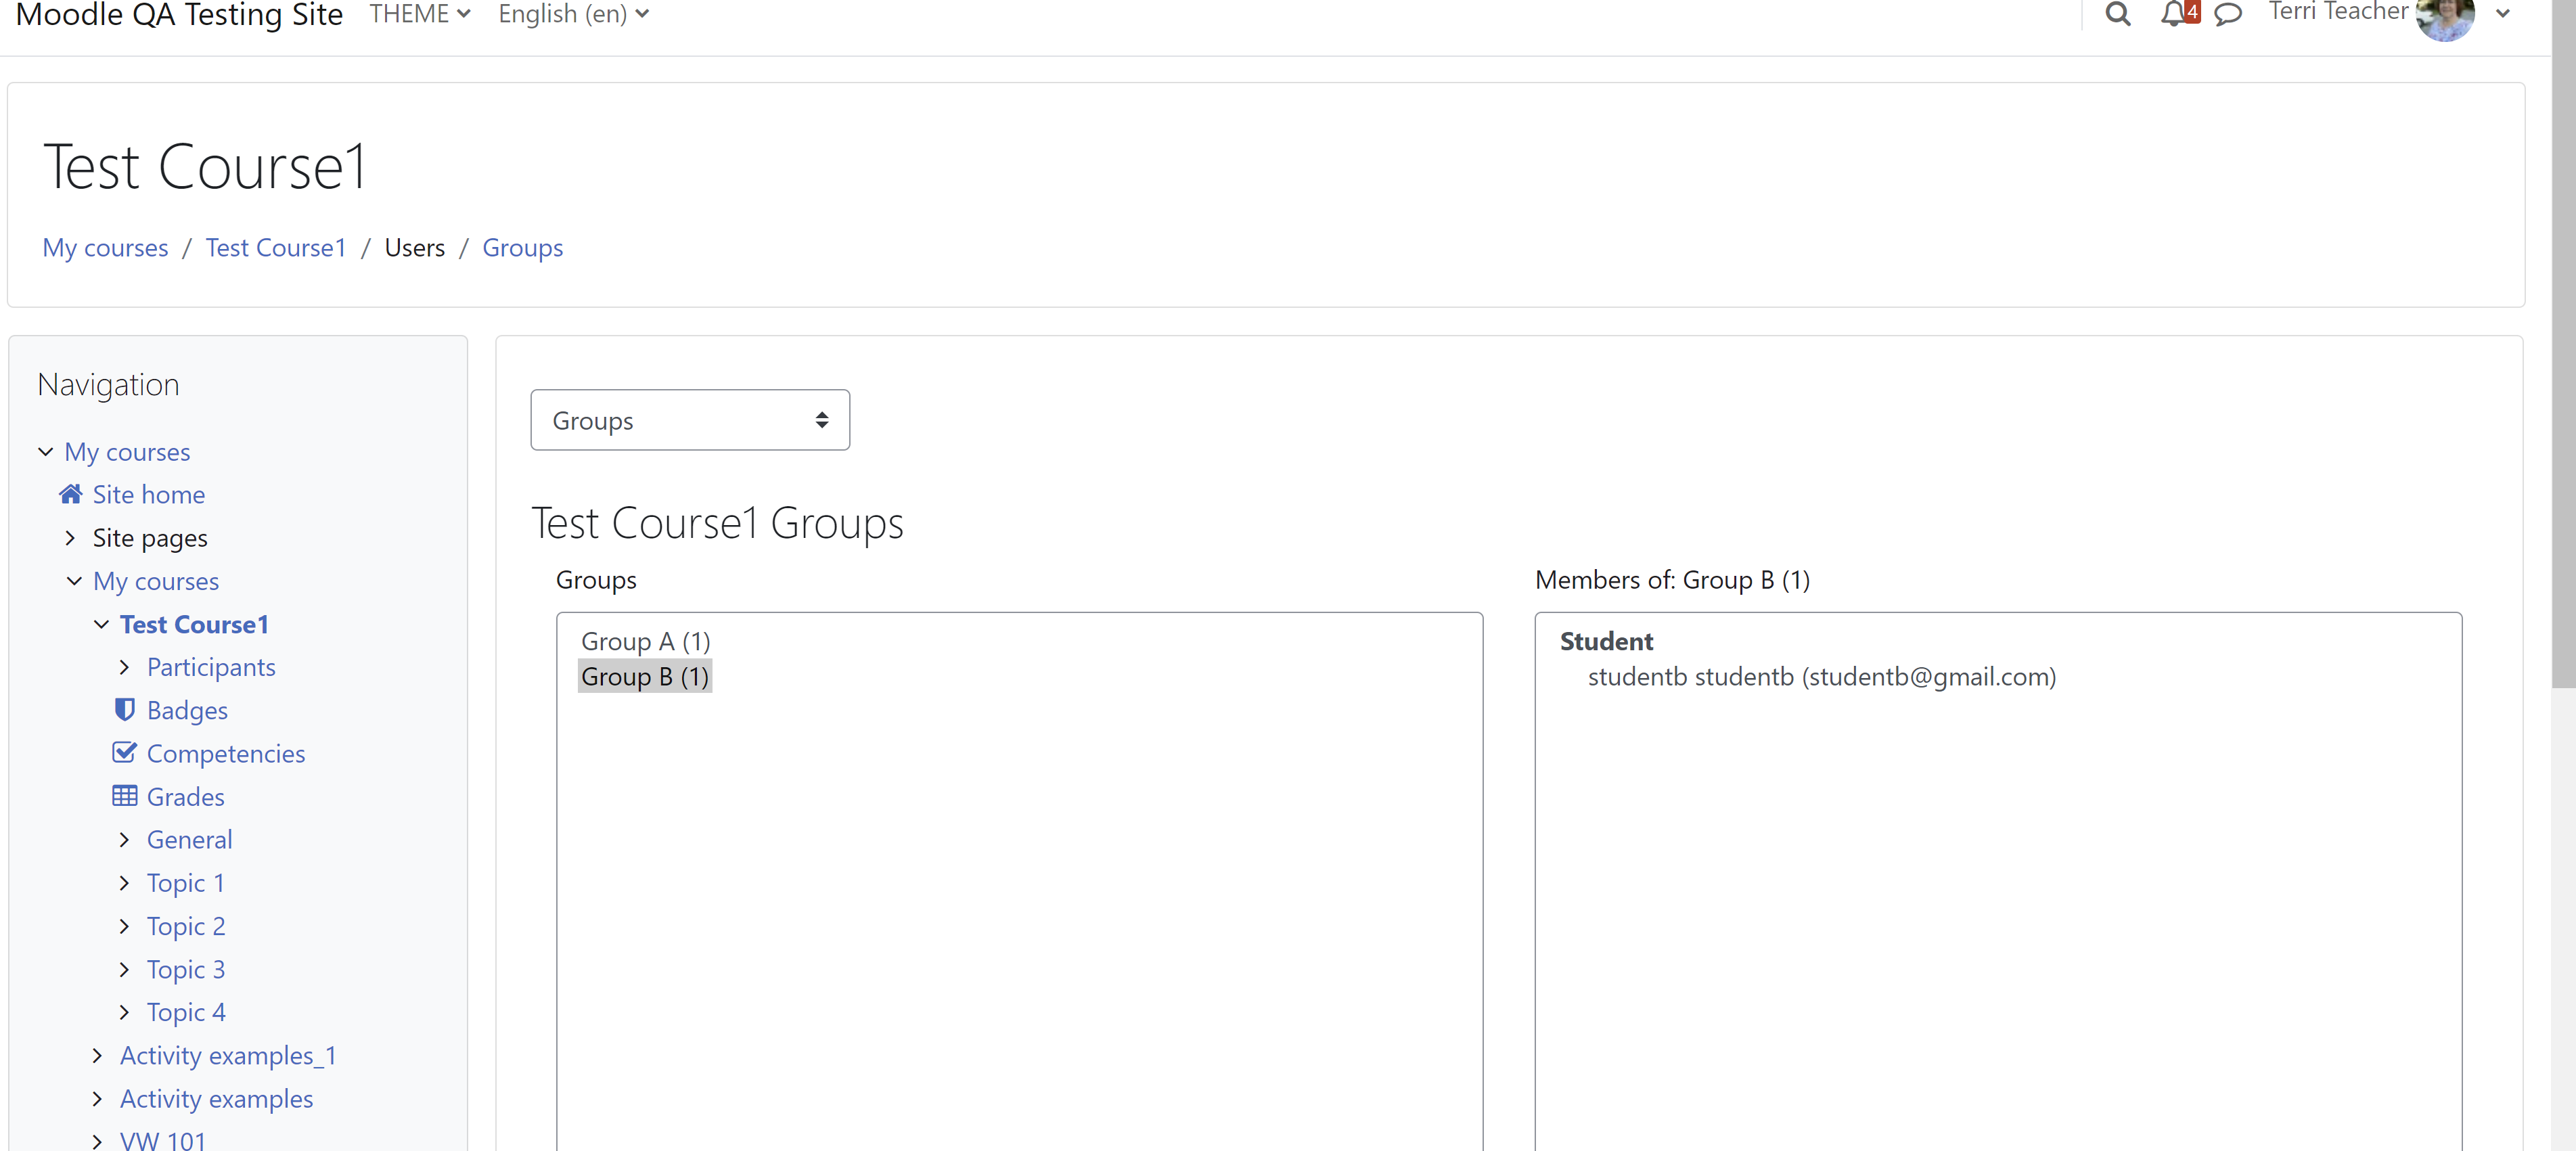Expand the Topic 4 node
The height and width of the screenshot is (1151, 2576).
[x=124, y=1012]
